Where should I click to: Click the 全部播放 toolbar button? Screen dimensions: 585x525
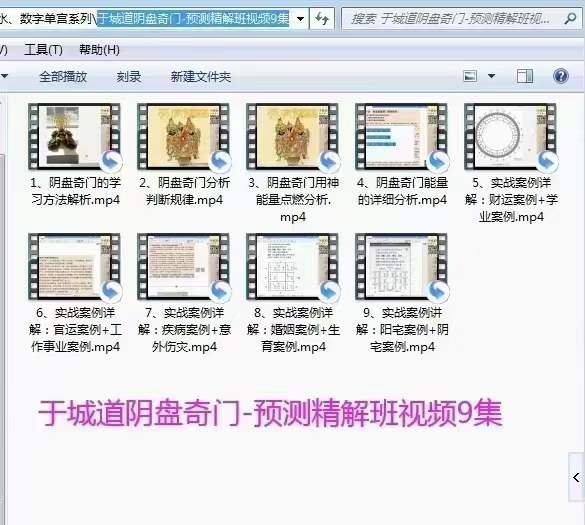pos(63,77)
